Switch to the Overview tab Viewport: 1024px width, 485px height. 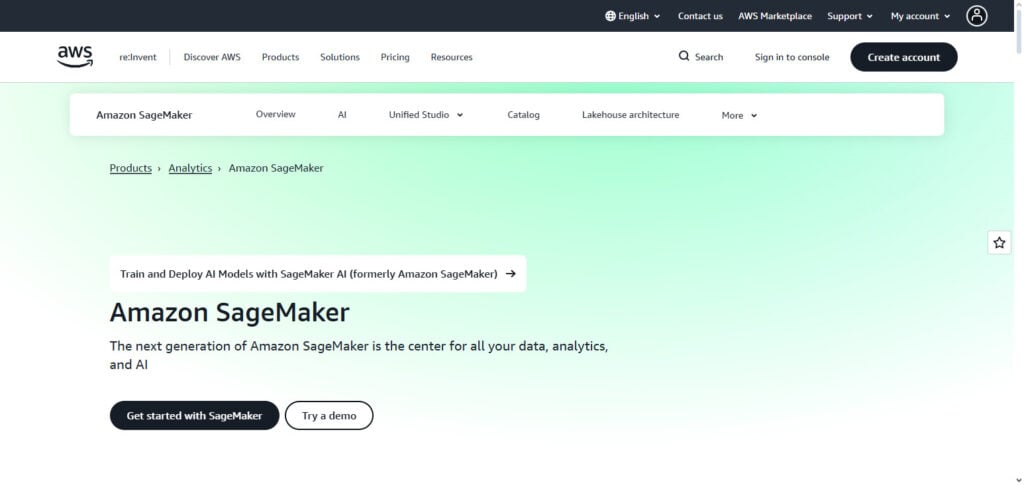pos(276,114)
